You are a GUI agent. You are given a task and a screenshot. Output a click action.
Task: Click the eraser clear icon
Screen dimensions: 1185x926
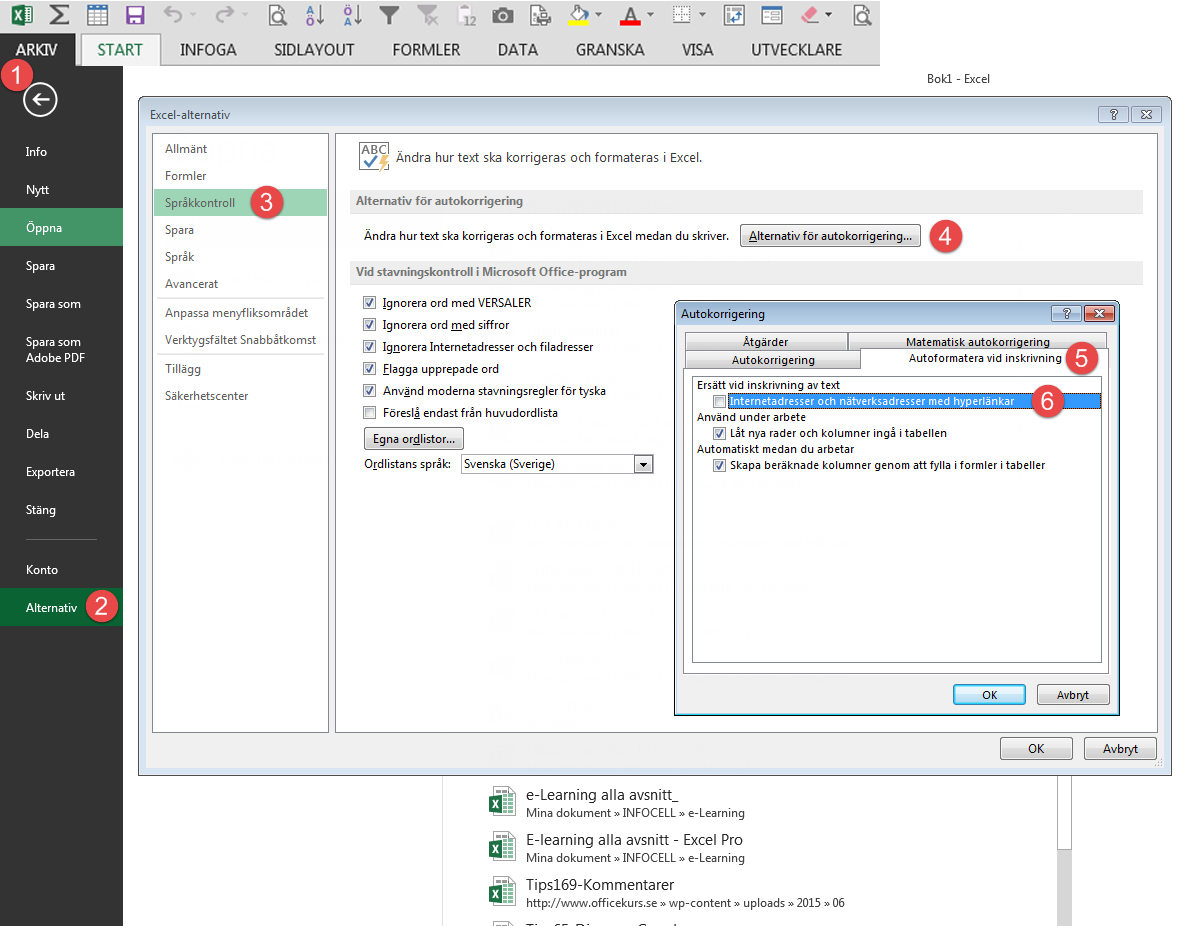click(x=810, y=15)
